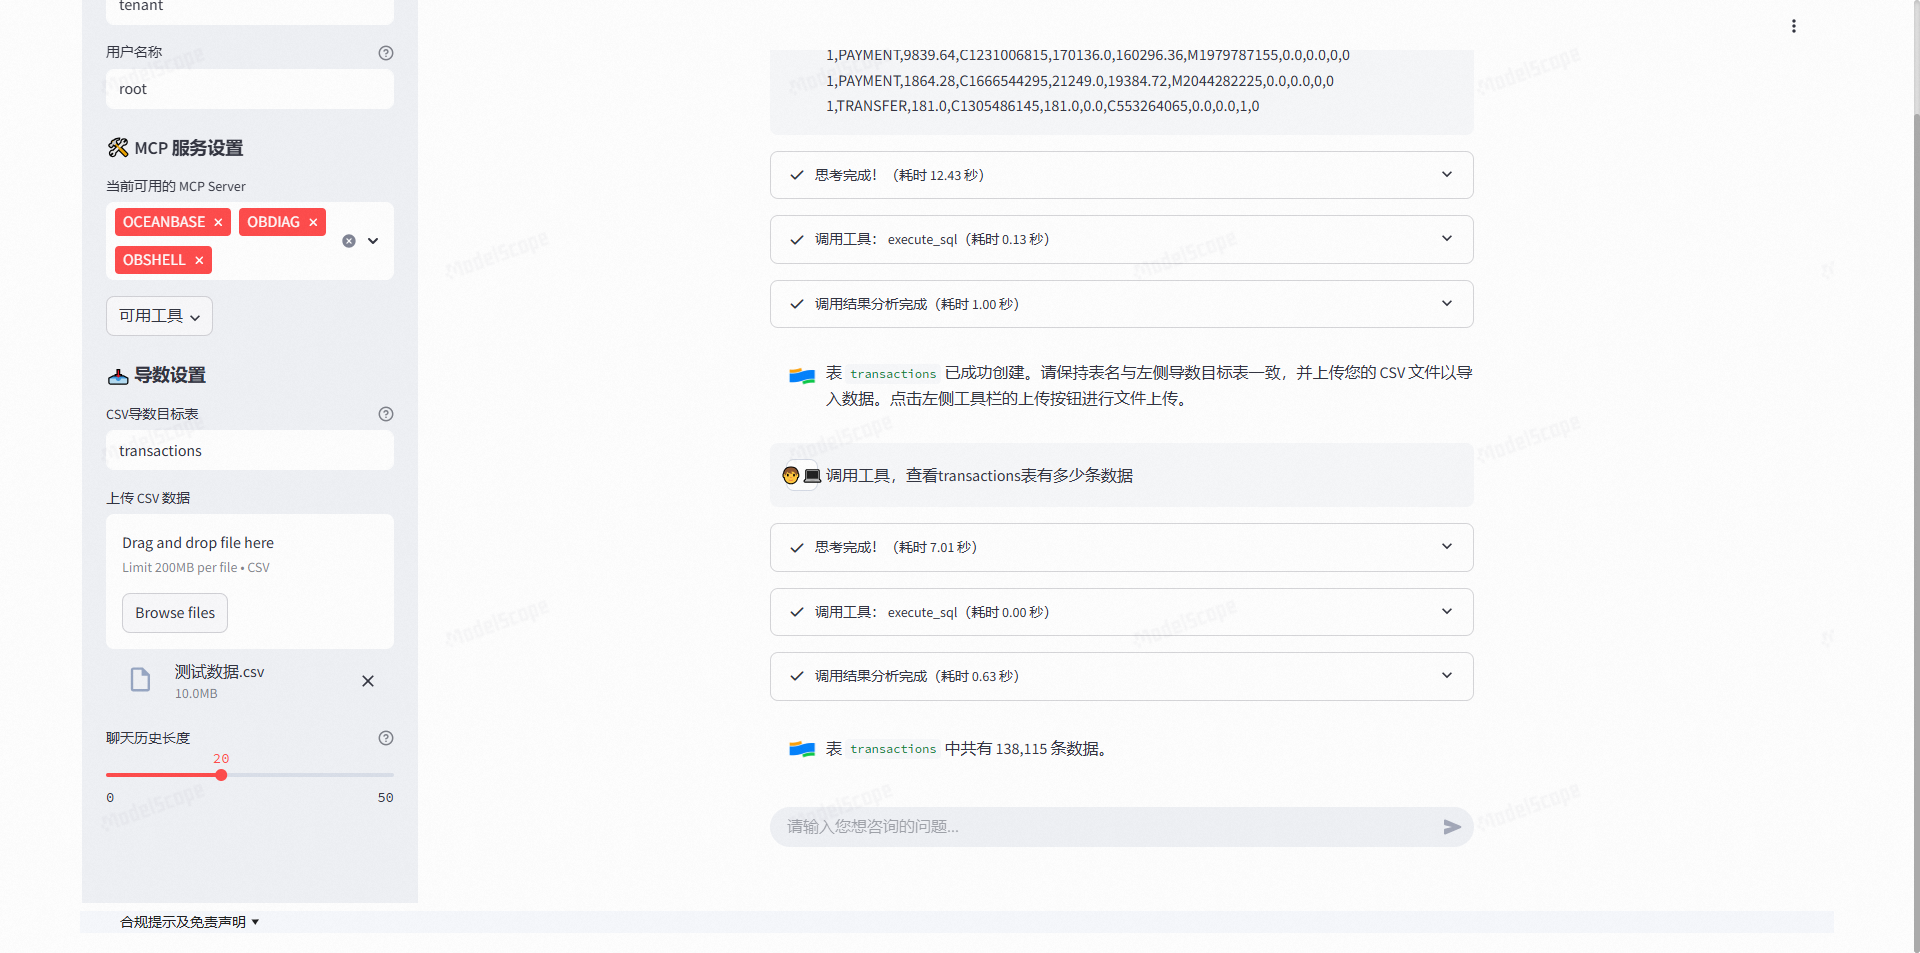Expand the 思考完成 12.43秒 details panel
This screenshot has width=1920, height=953.
coord(1447,174)
